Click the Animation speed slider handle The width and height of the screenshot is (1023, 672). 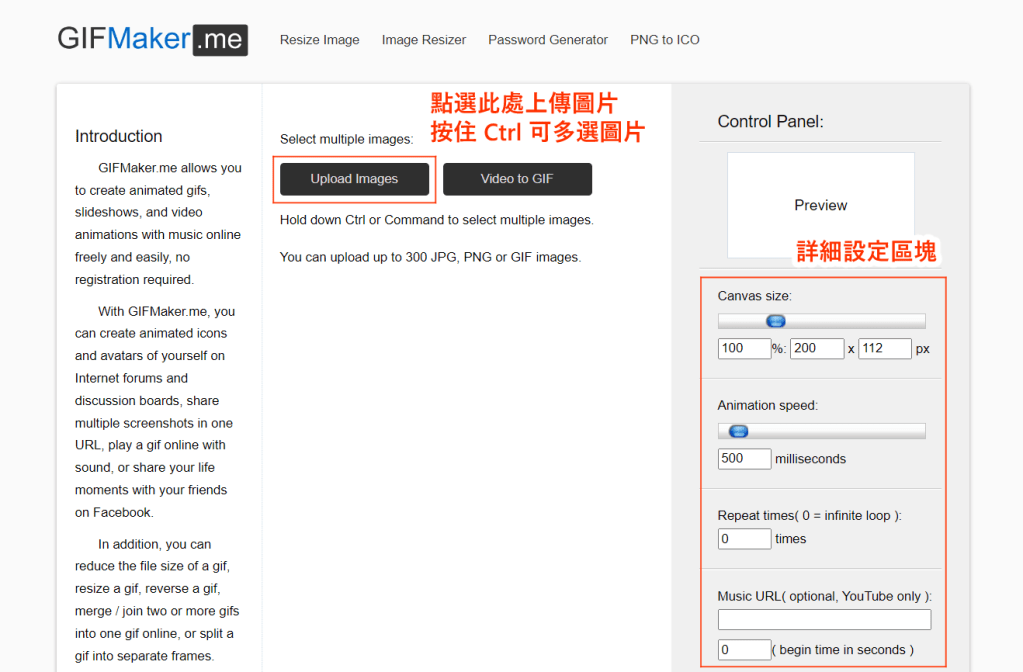click(738, 431)
